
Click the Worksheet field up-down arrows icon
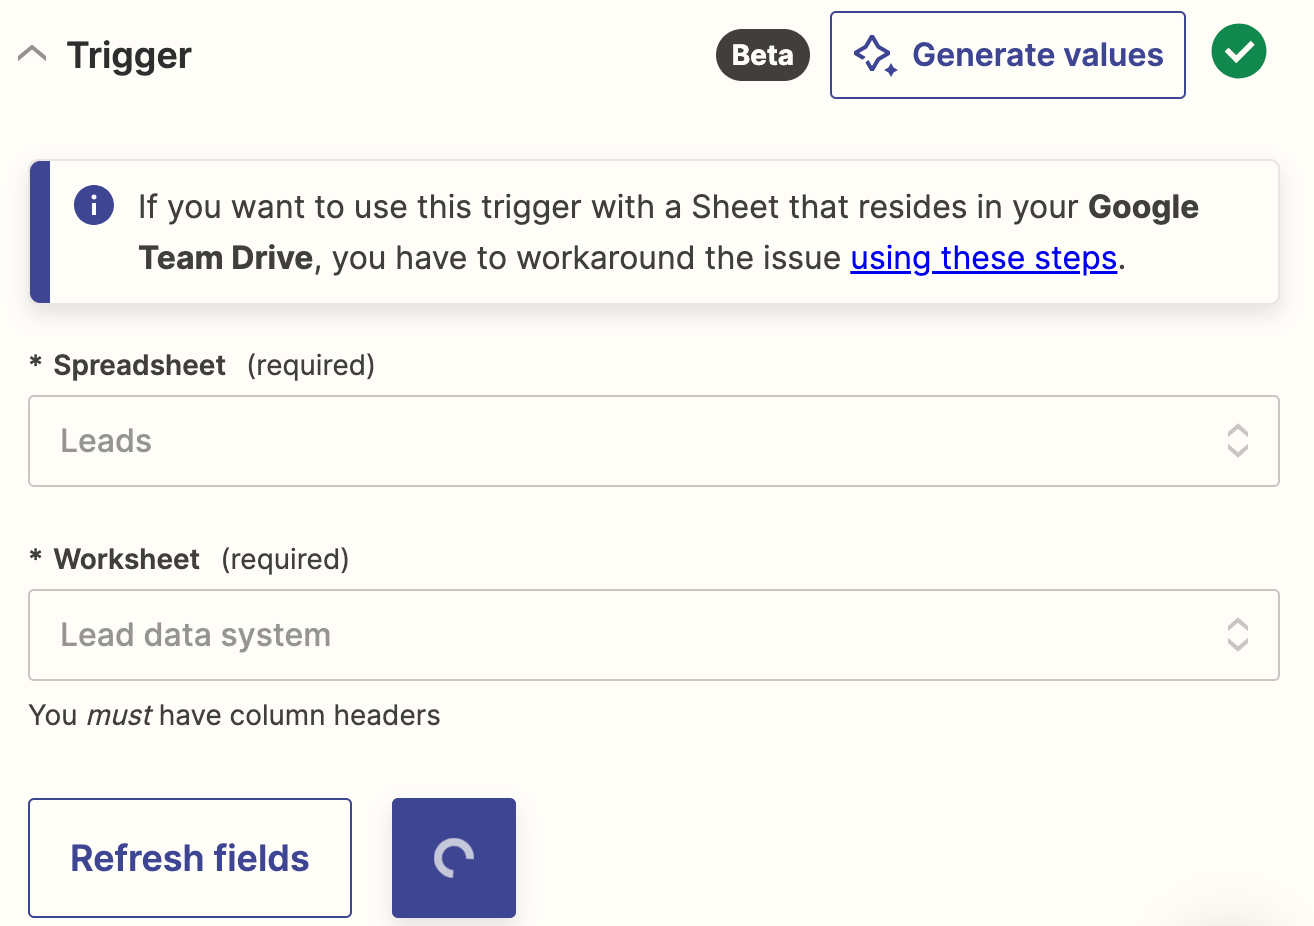tap(1237, 635)
